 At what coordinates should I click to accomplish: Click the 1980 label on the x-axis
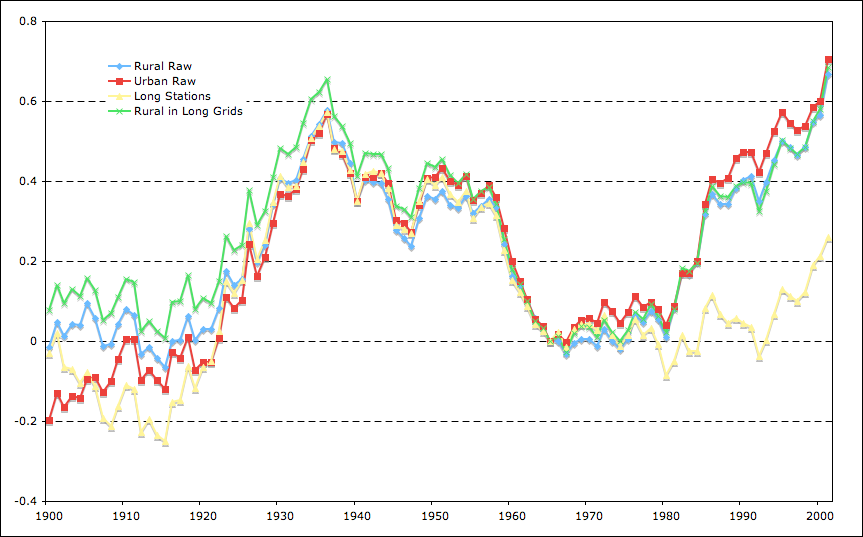coord(665,517)
